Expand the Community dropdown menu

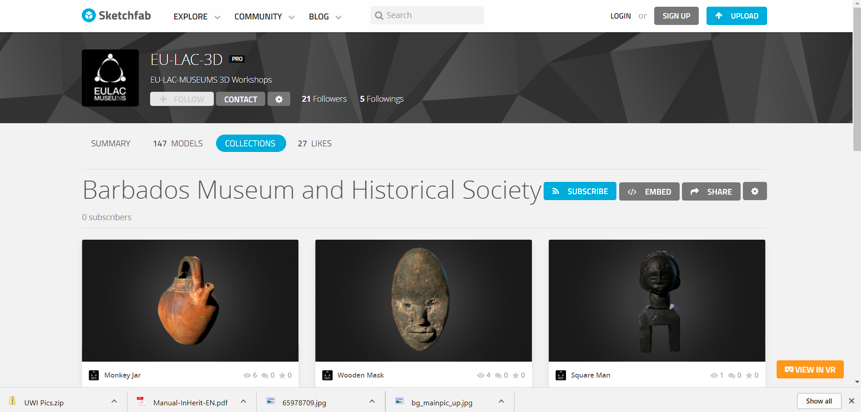264,16
